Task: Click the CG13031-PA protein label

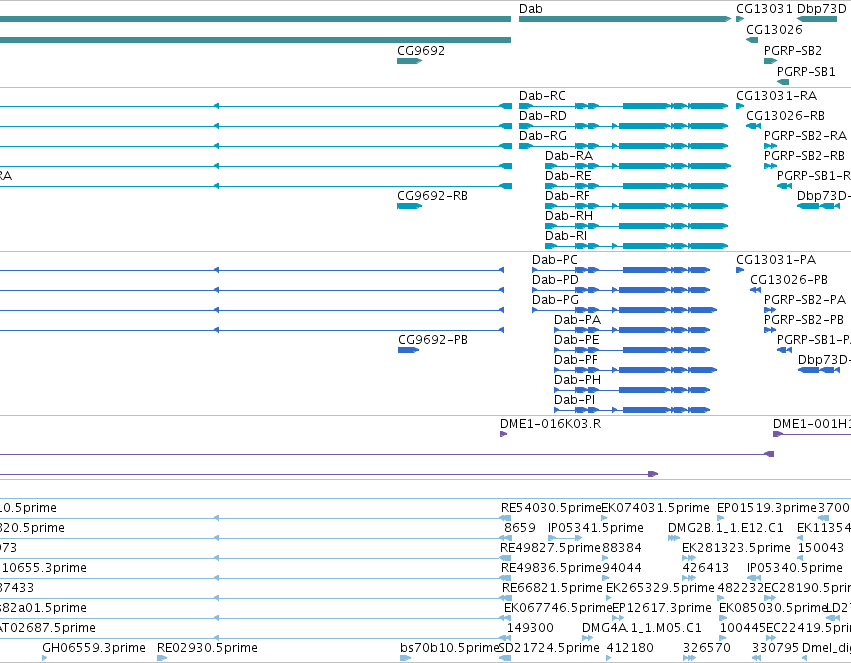Action: click(776, 259)
